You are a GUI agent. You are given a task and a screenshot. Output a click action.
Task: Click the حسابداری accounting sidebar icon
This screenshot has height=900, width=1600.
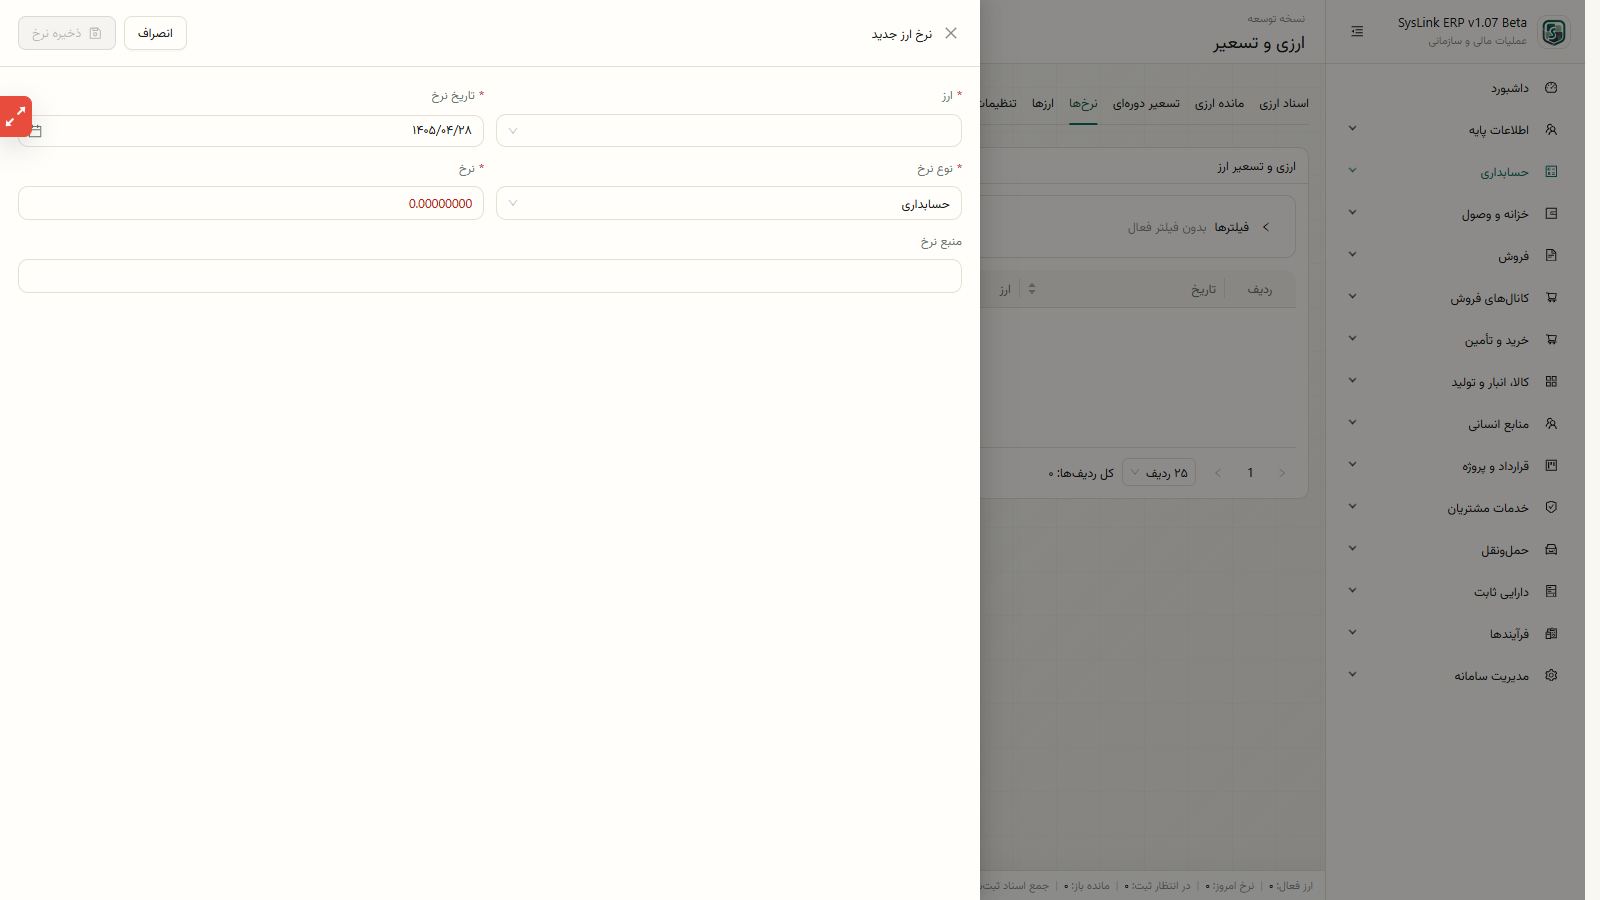(1551, 172)
